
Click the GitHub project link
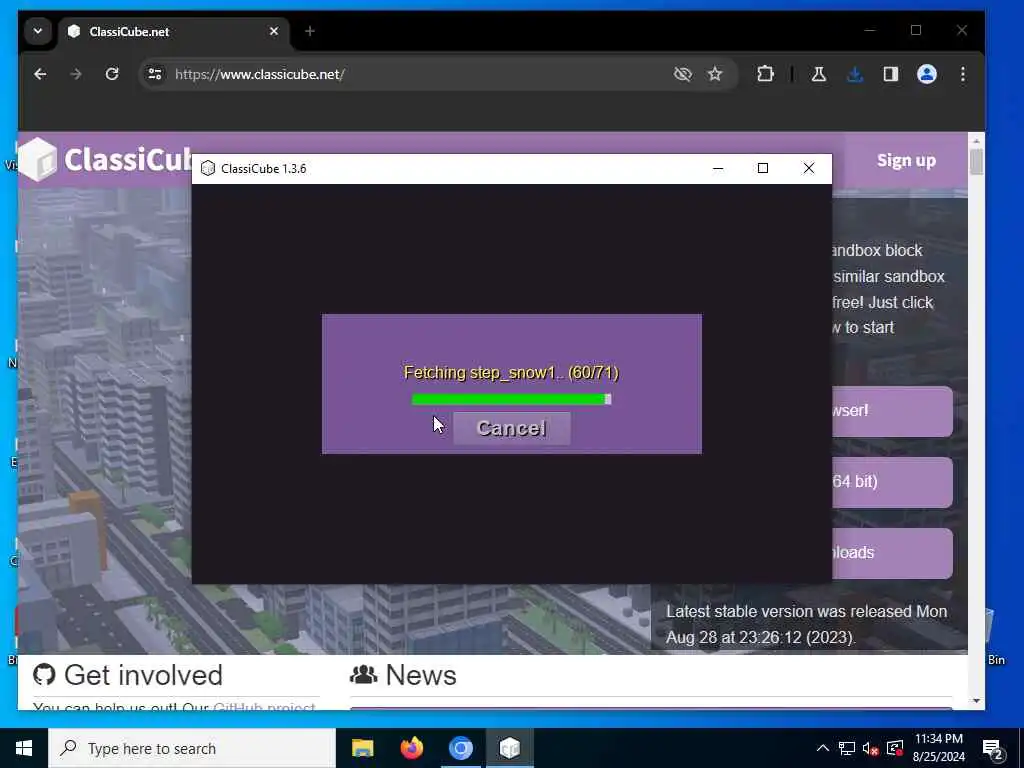pyautogui.click(x=264, y=707)
